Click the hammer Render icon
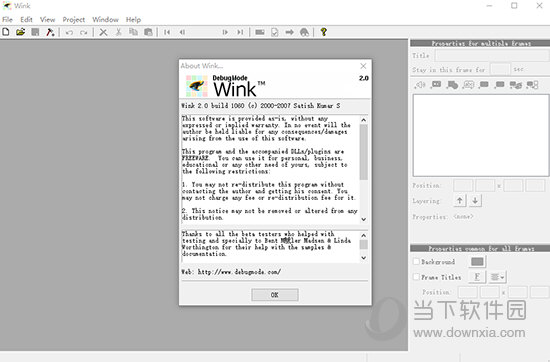 tap(50, 32)
